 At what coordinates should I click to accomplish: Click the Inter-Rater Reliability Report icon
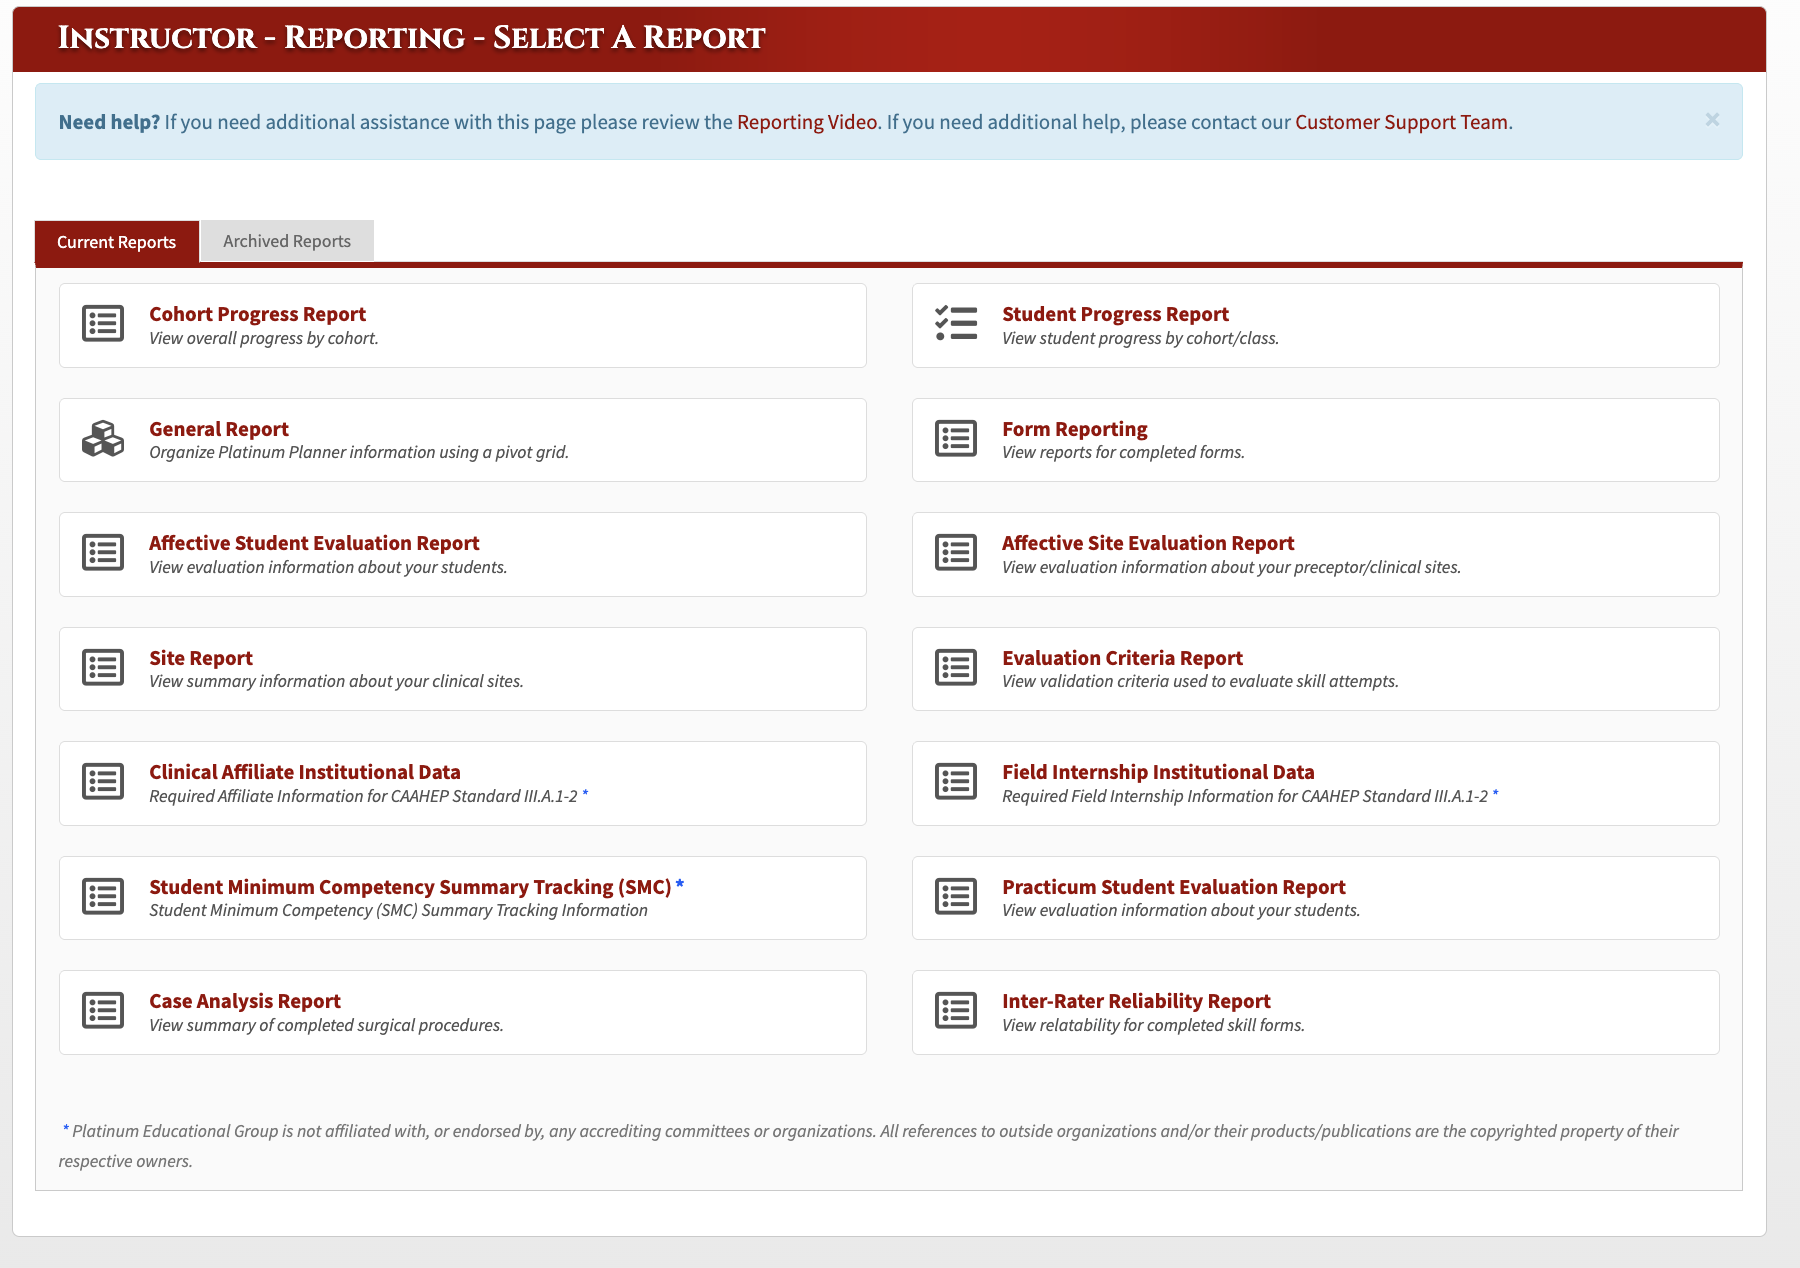[956, 1011]
